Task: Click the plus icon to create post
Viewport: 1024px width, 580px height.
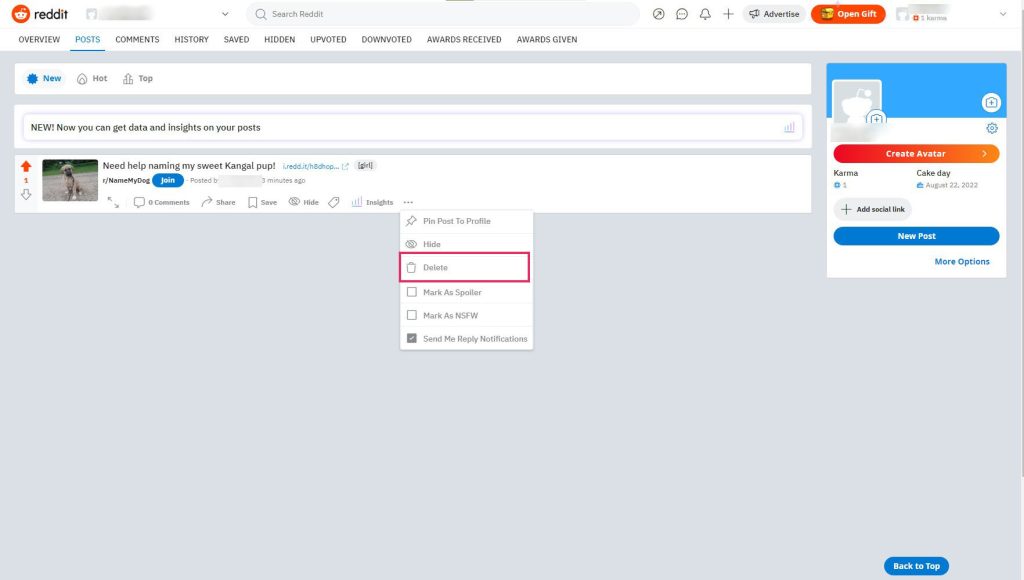Action: click(728, 14)
